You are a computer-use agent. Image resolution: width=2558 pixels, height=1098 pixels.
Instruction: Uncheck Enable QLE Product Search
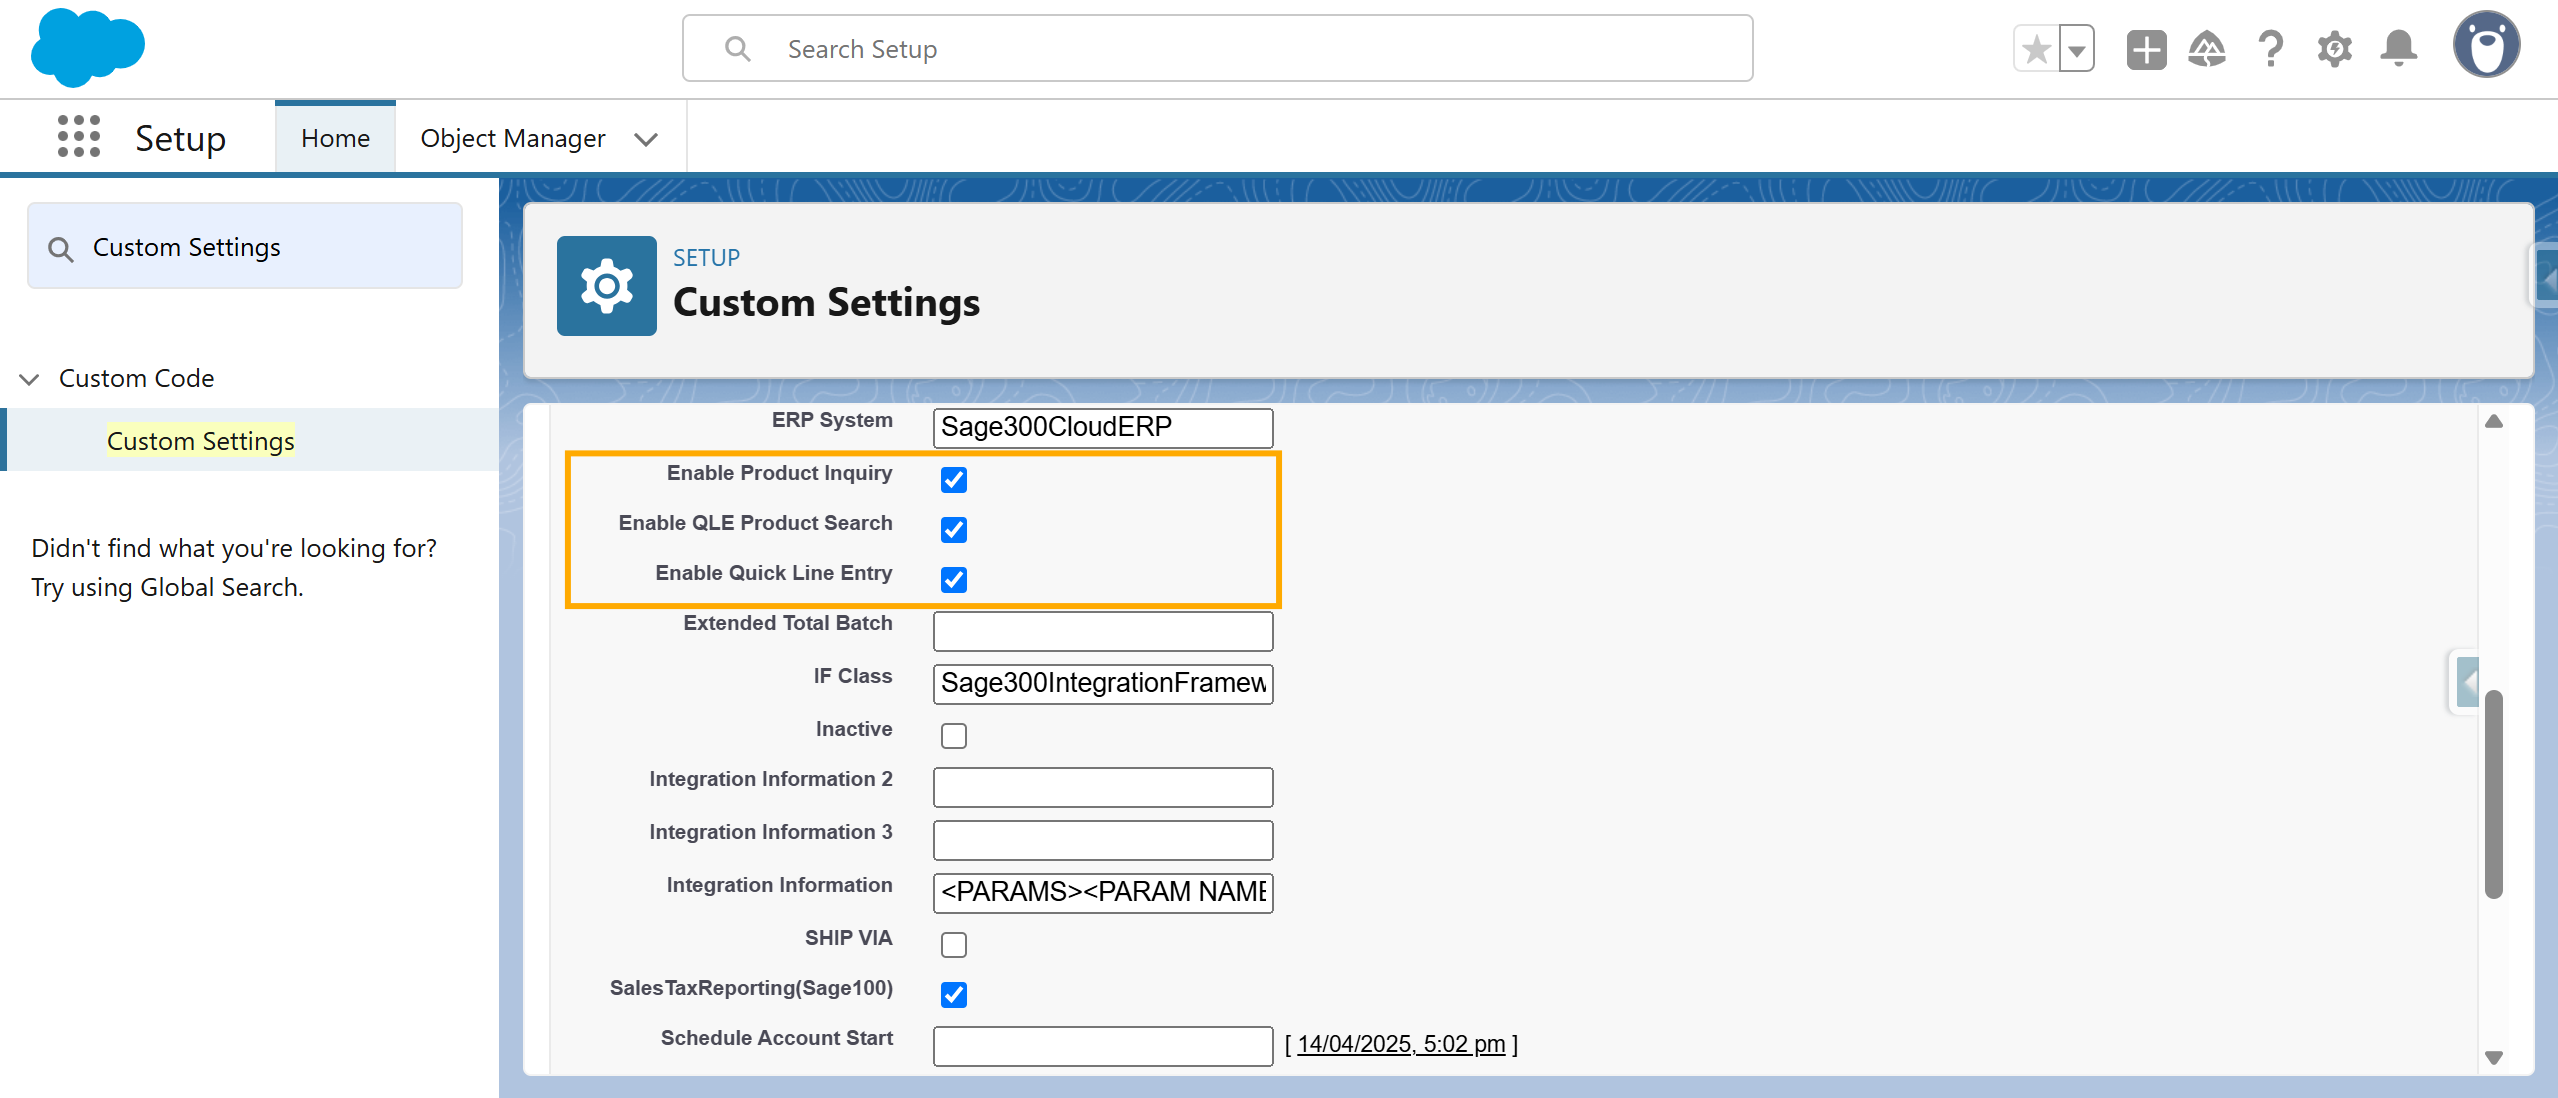(954, 529)
